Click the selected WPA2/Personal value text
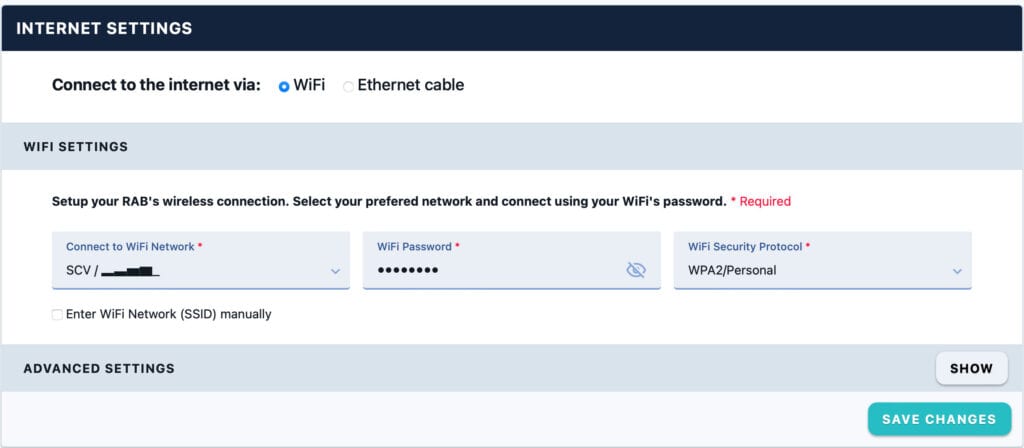The width and height of the screenshot is (1024, 448). tap(732, 270)
